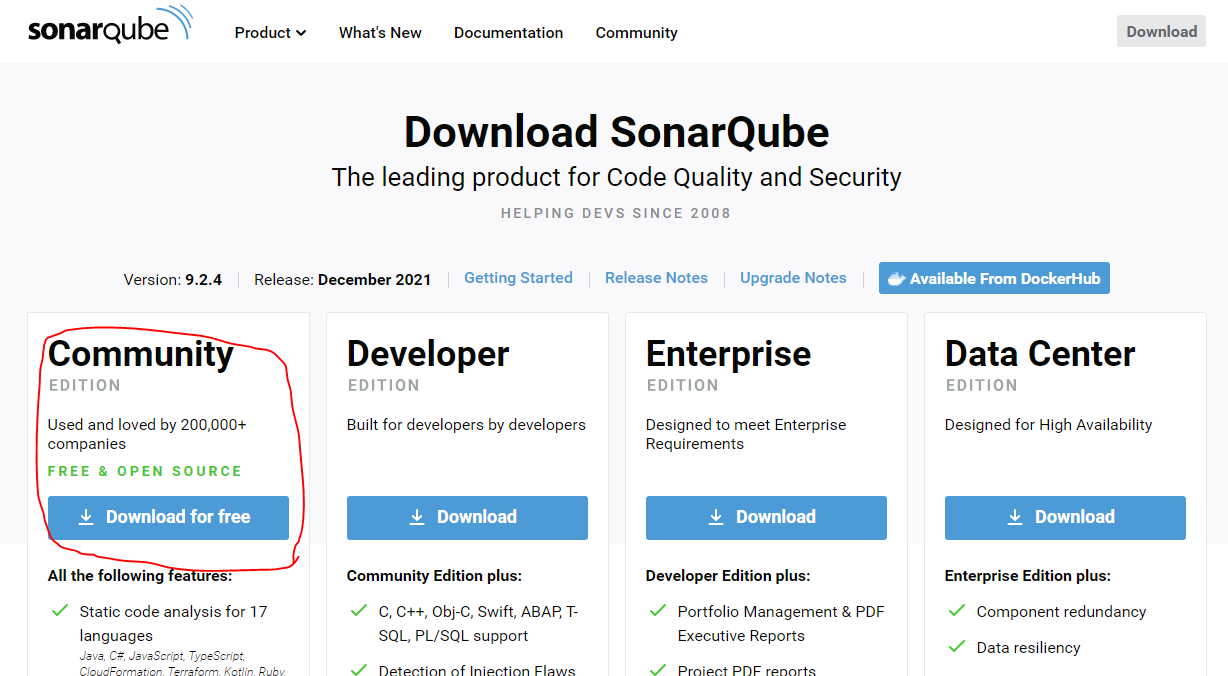Open the Upgrade Notes link
This screenshot has width=1228, height=676.
(x=793, y=278)
